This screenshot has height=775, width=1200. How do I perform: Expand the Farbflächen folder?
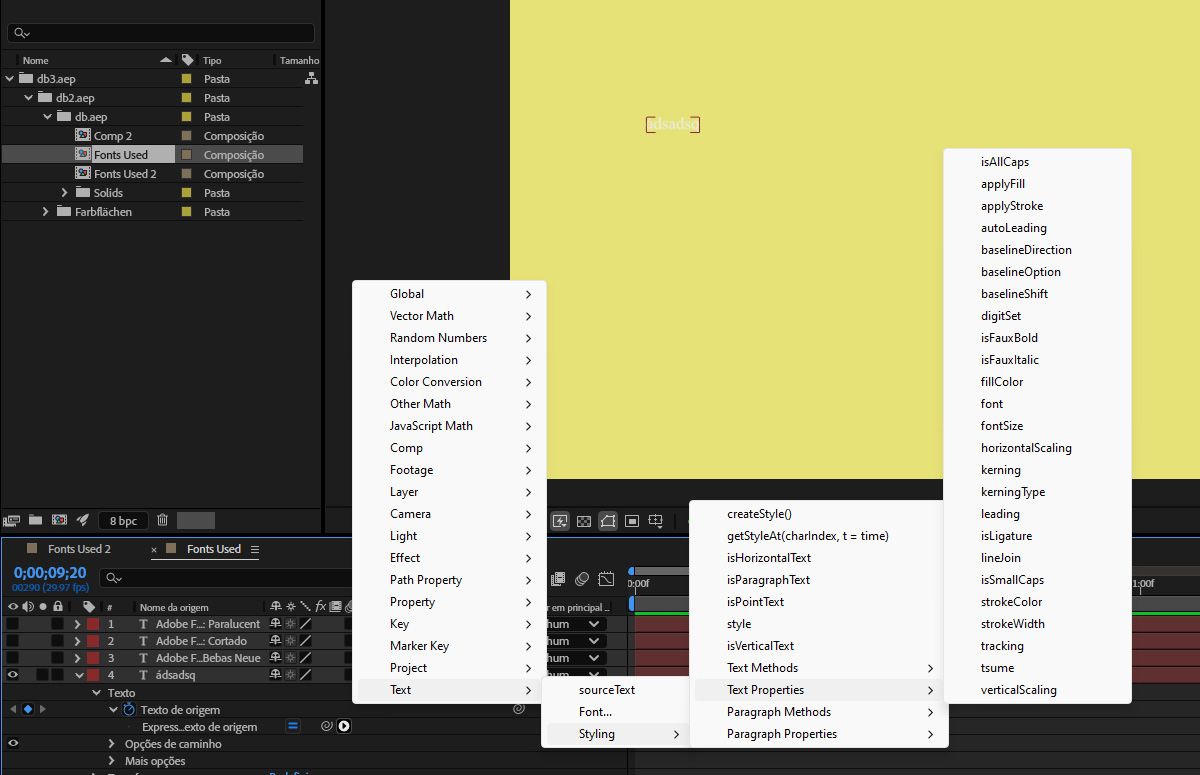pos(46,212)
